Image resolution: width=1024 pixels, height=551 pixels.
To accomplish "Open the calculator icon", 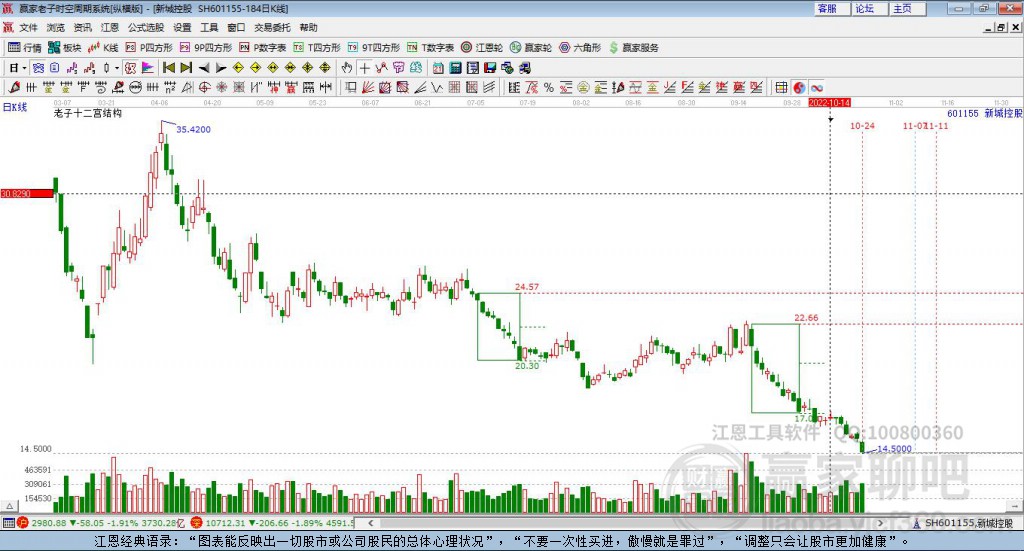I will coord(455,68).
